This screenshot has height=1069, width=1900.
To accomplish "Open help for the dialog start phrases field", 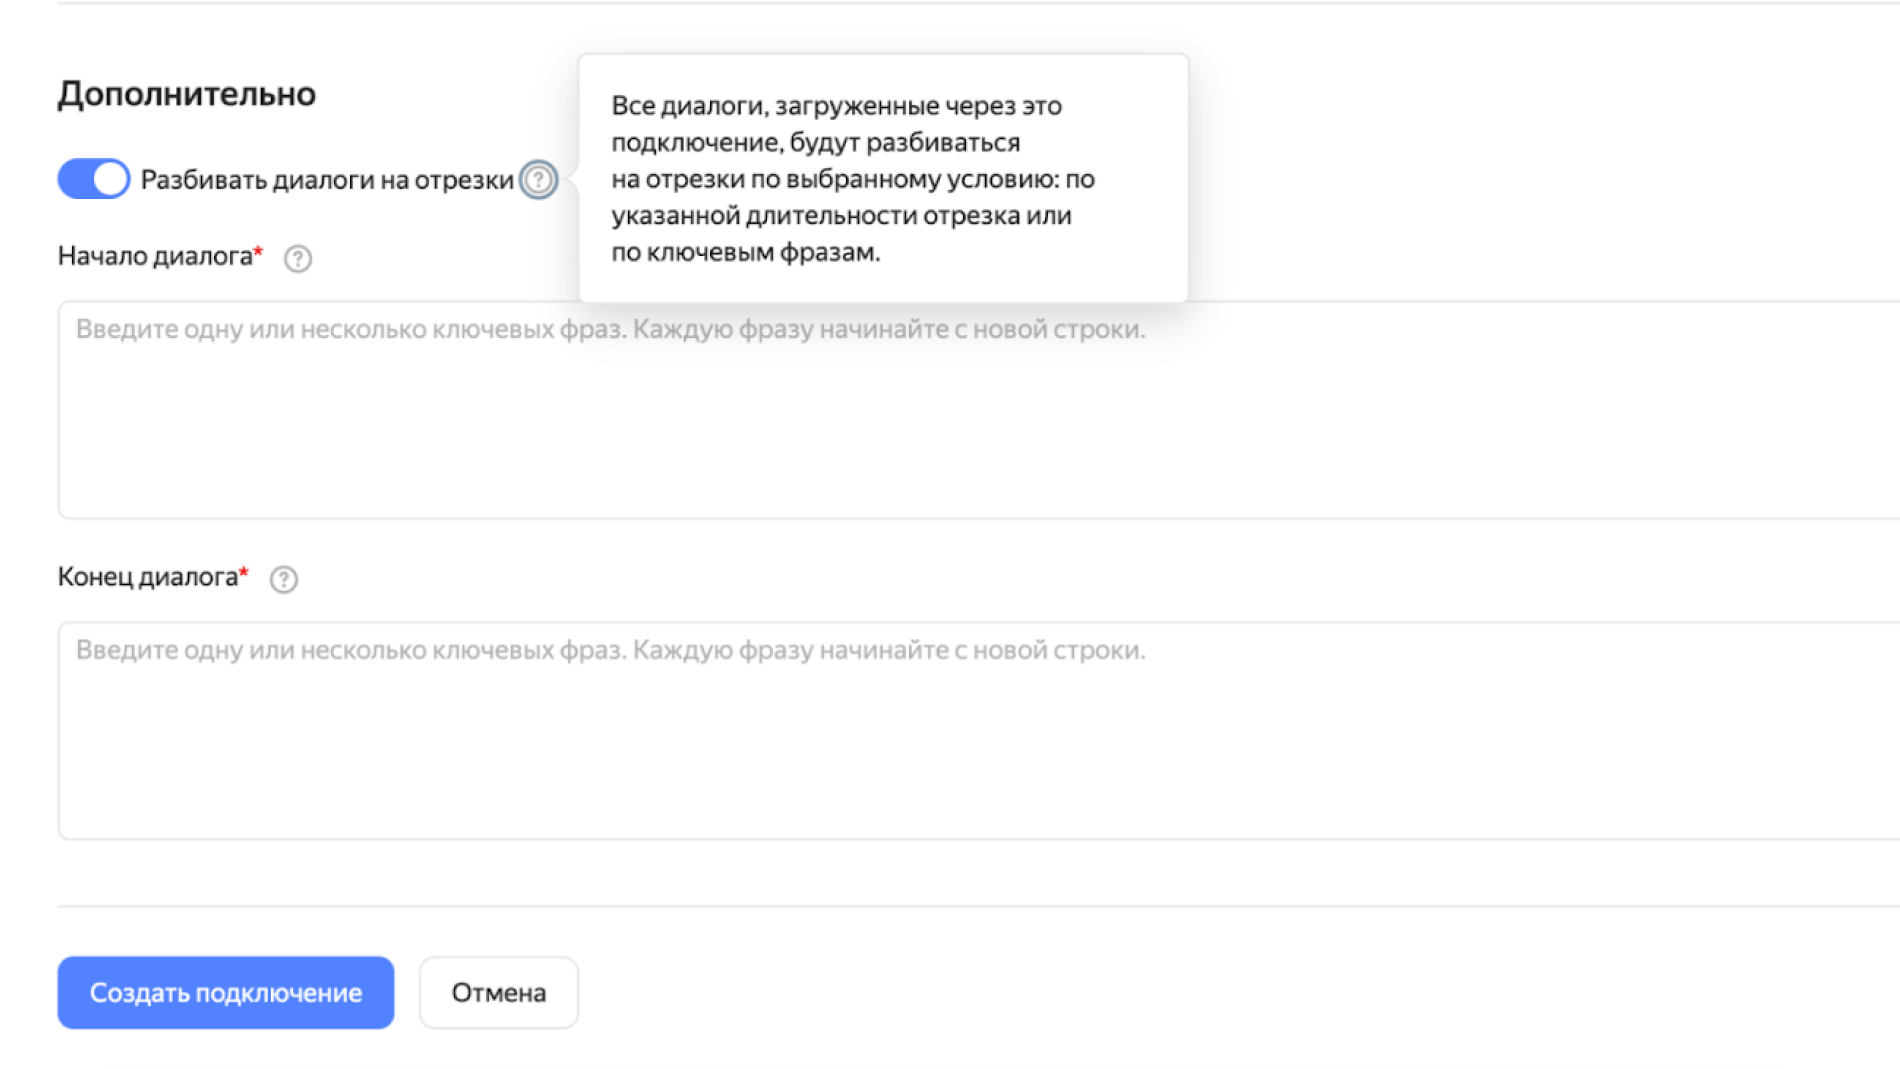I will 297,258.
